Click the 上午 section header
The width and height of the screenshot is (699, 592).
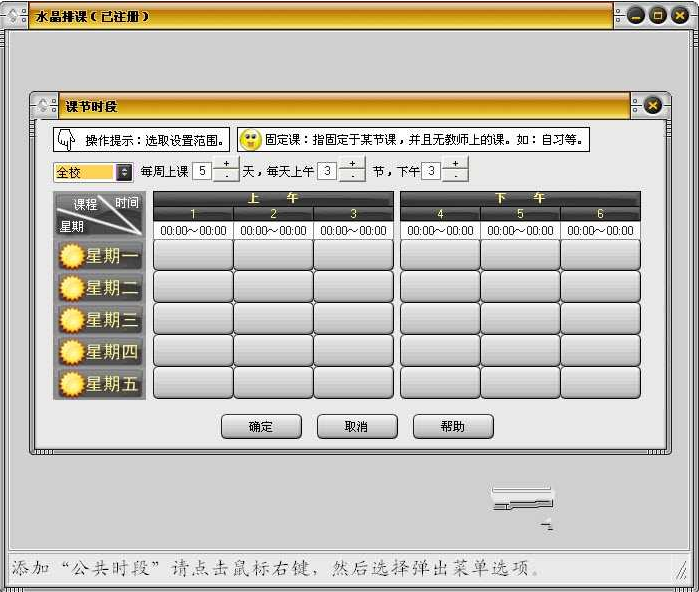(273, 199)
